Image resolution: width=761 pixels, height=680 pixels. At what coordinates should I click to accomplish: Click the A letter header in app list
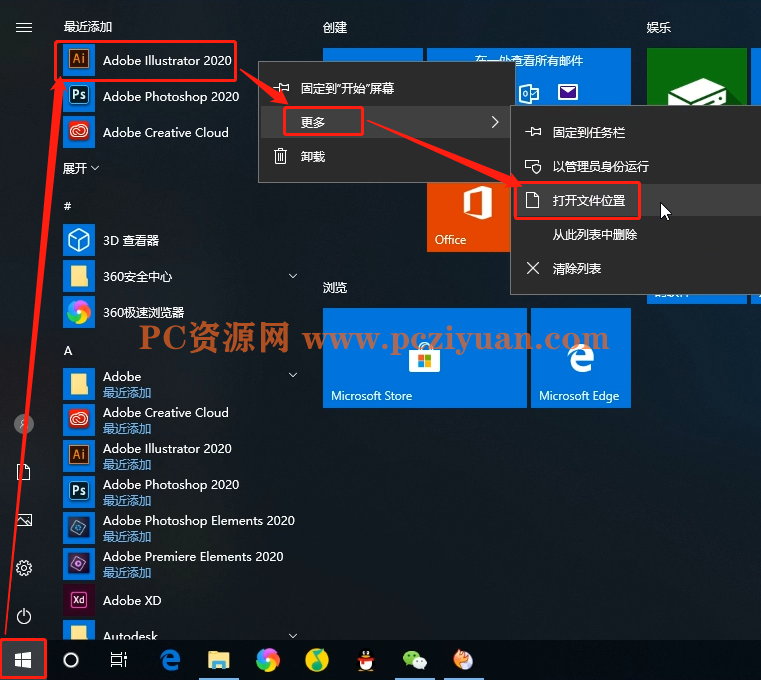(68, 350)
